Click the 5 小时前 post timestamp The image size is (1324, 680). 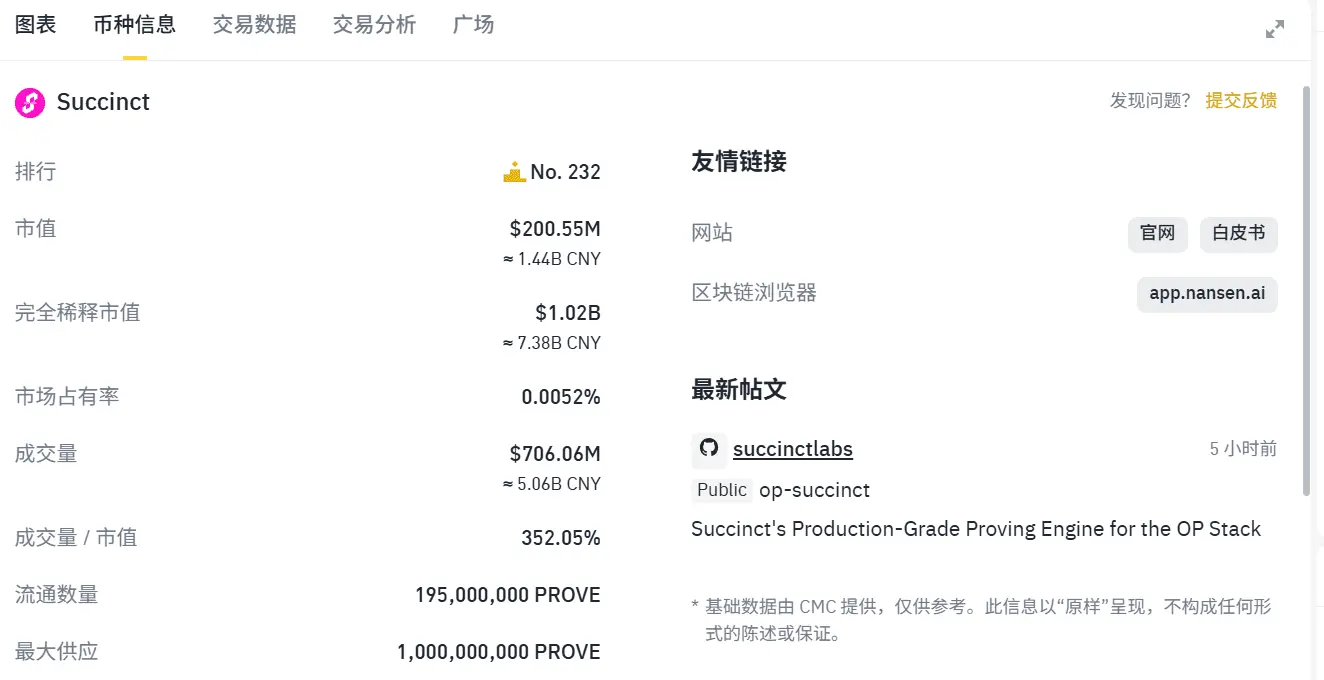(1243, 449)
